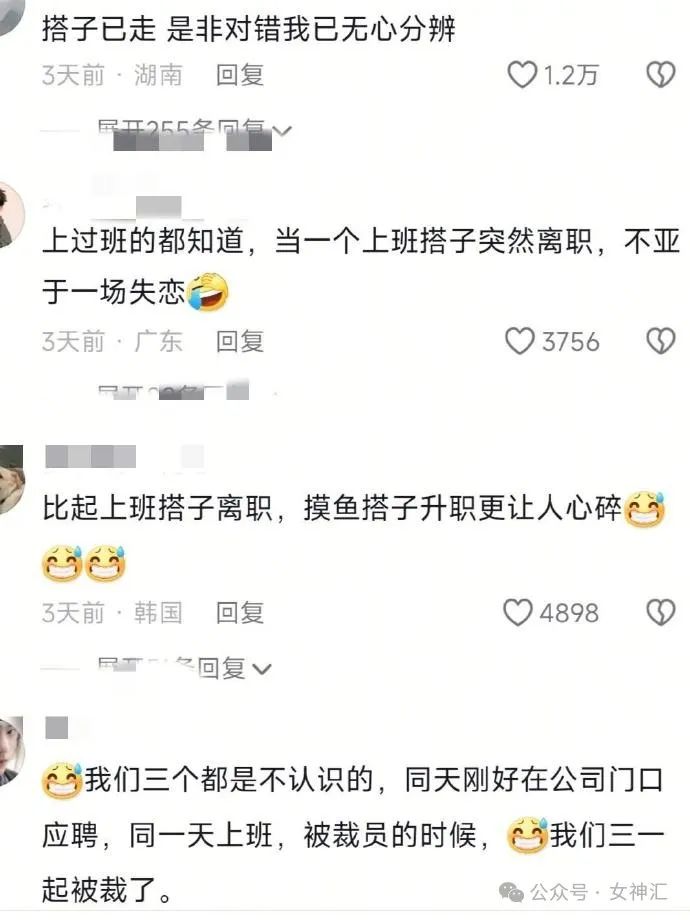Viewport: 690px width, 920px height.
Task: Expand replies under the Guangdong comment
Action: [x=176, y=392]
